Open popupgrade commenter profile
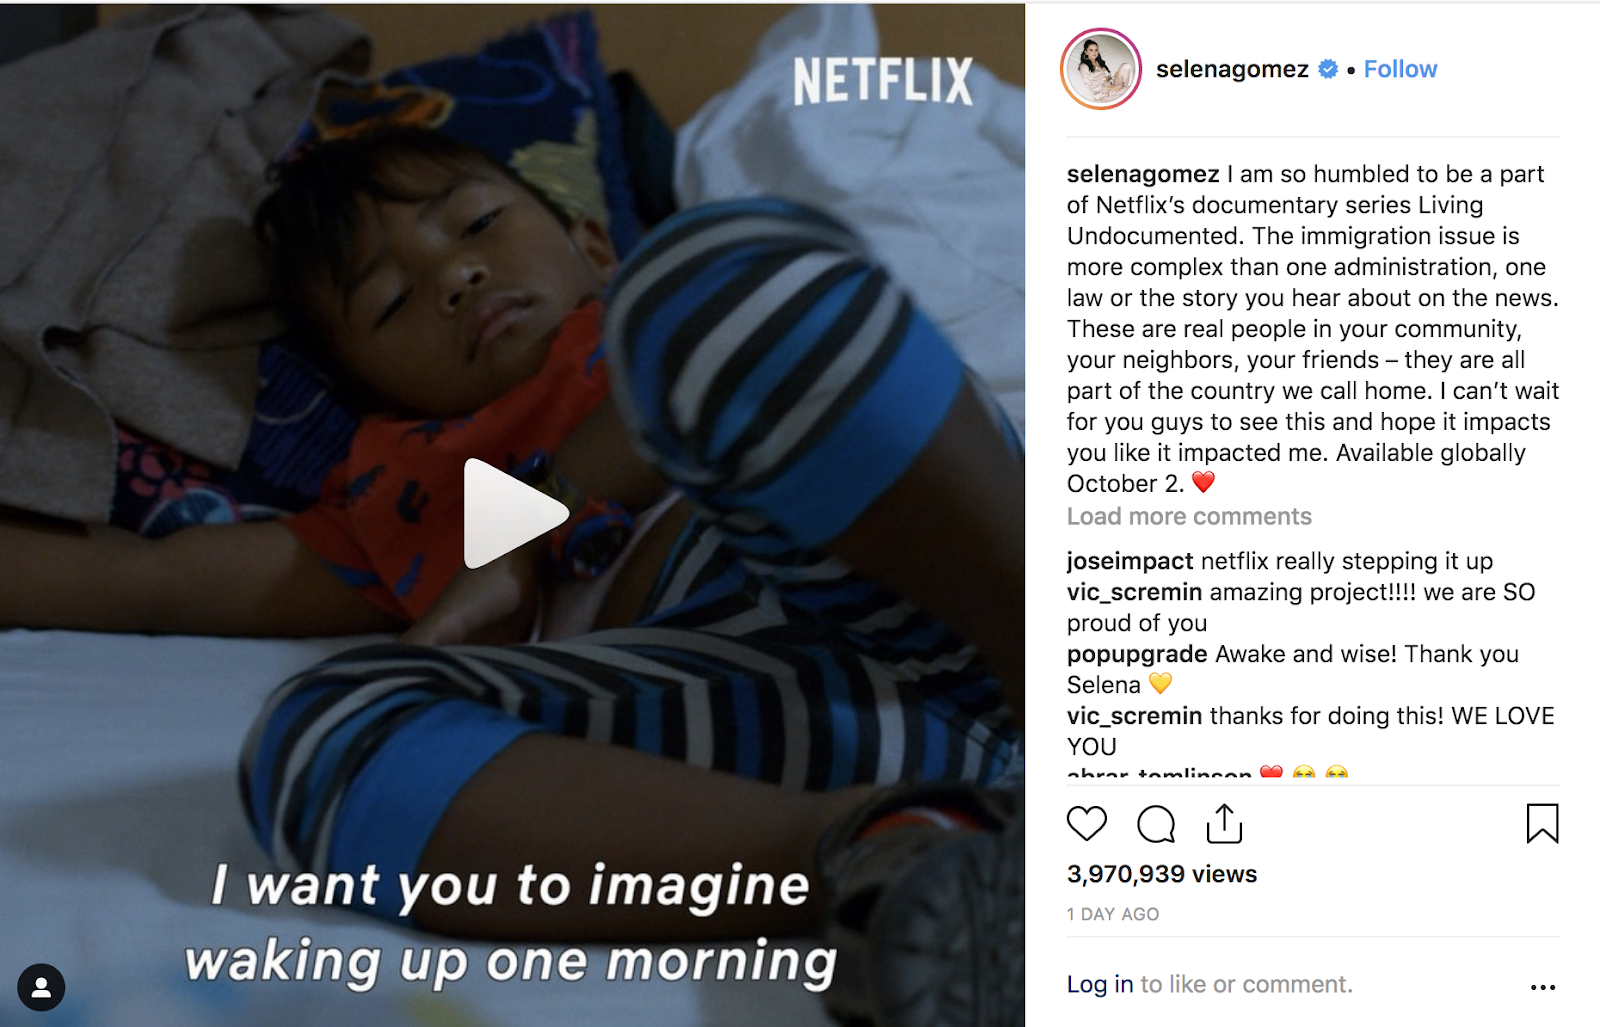Screen dimensions: 1600x1027 pos(1137,654)
